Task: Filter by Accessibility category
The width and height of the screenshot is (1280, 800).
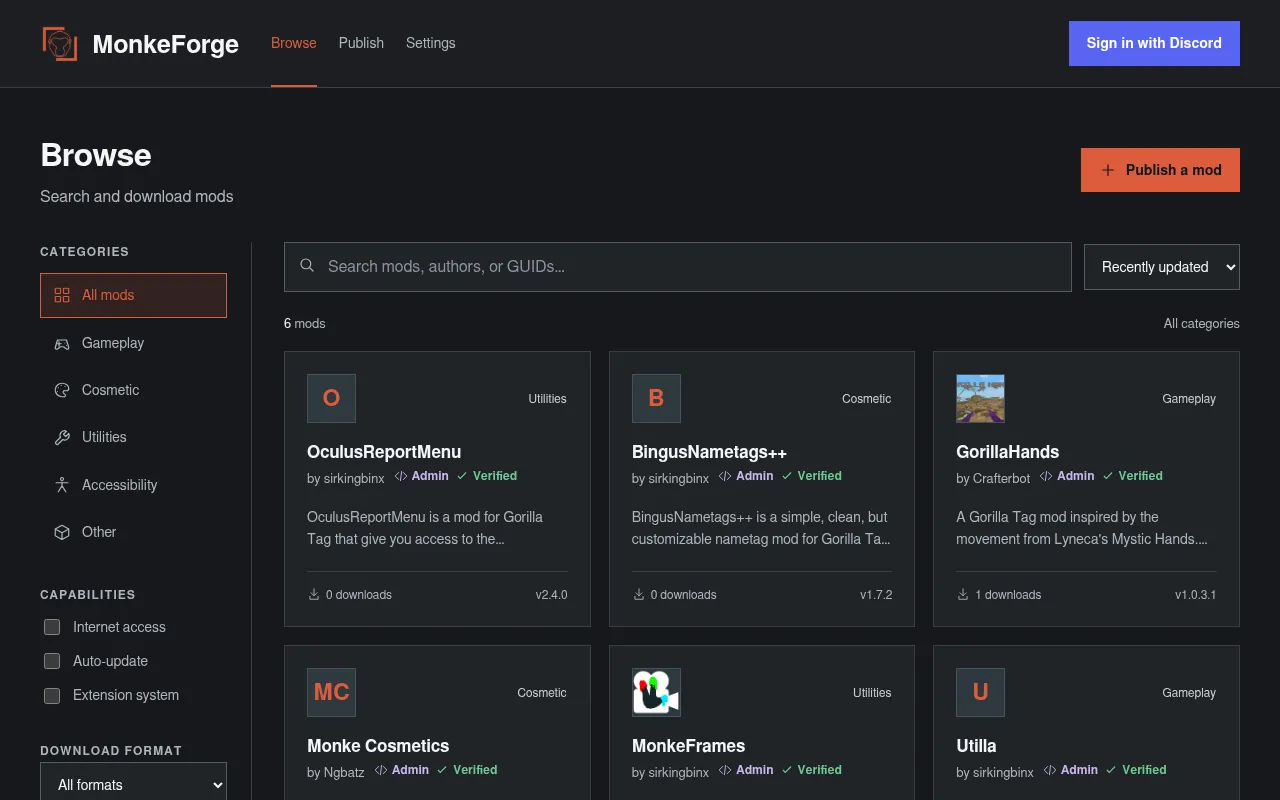Action: pyautogui.click(x=133, y=485)
